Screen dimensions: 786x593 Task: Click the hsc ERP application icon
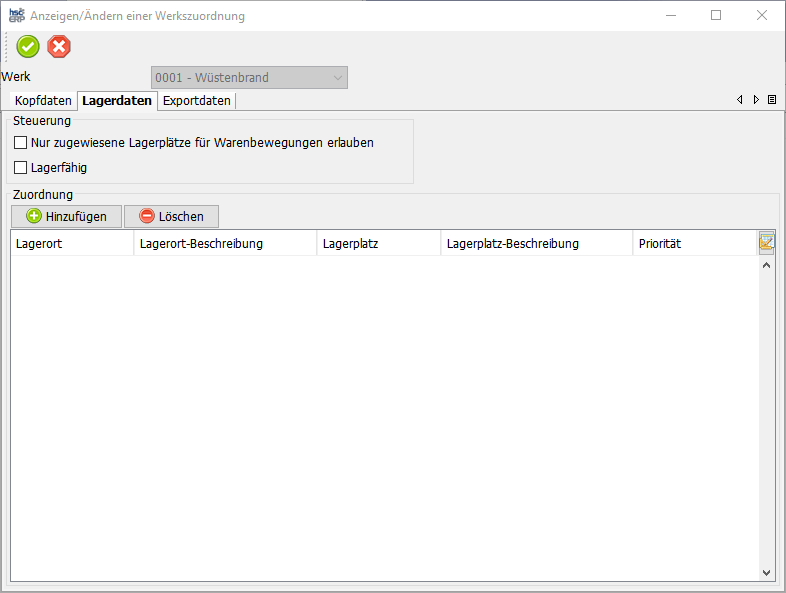(x=16, y=16)
